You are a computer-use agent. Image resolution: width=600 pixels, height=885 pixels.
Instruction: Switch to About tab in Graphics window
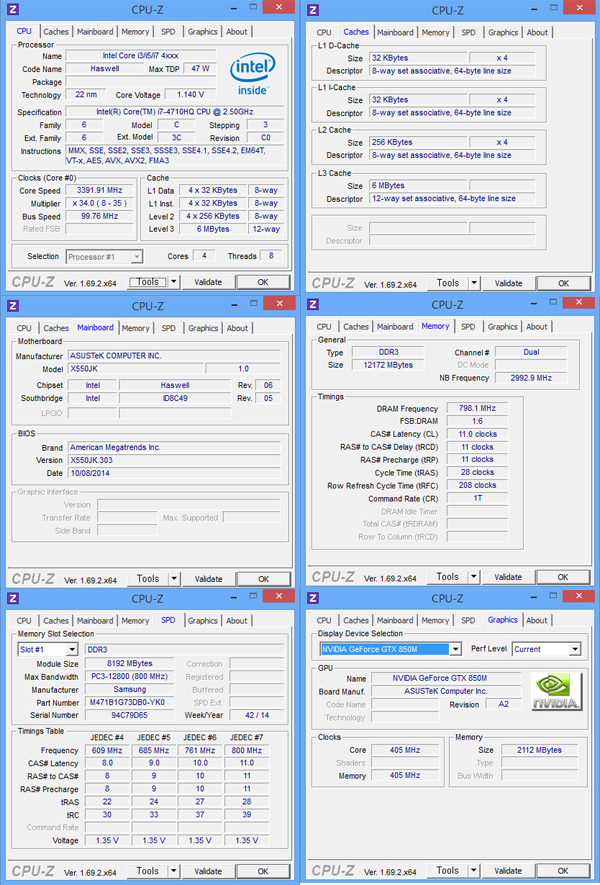[537, 620]
